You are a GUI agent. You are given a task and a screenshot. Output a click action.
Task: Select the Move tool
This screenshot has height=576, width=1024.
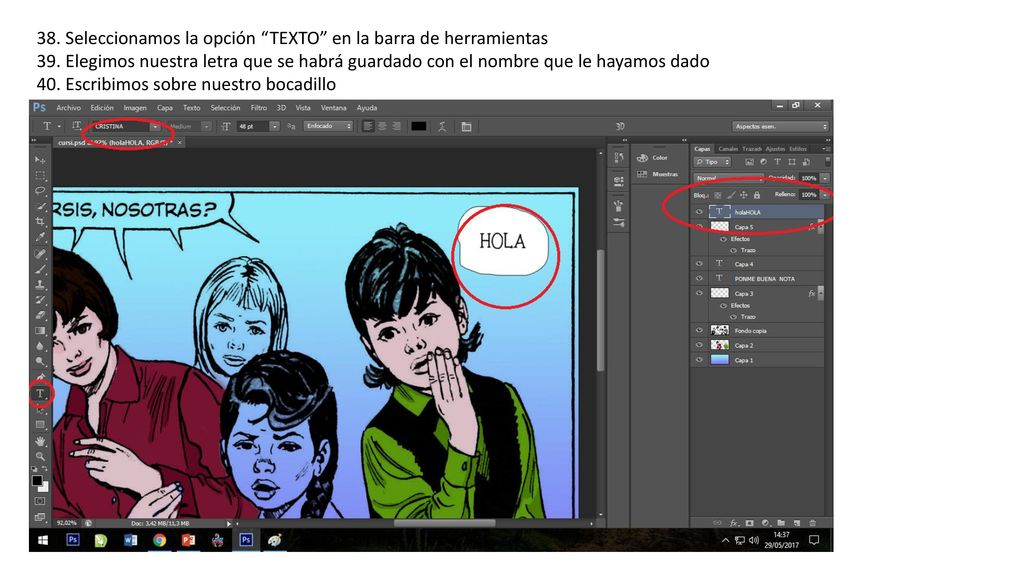[40, 159]
